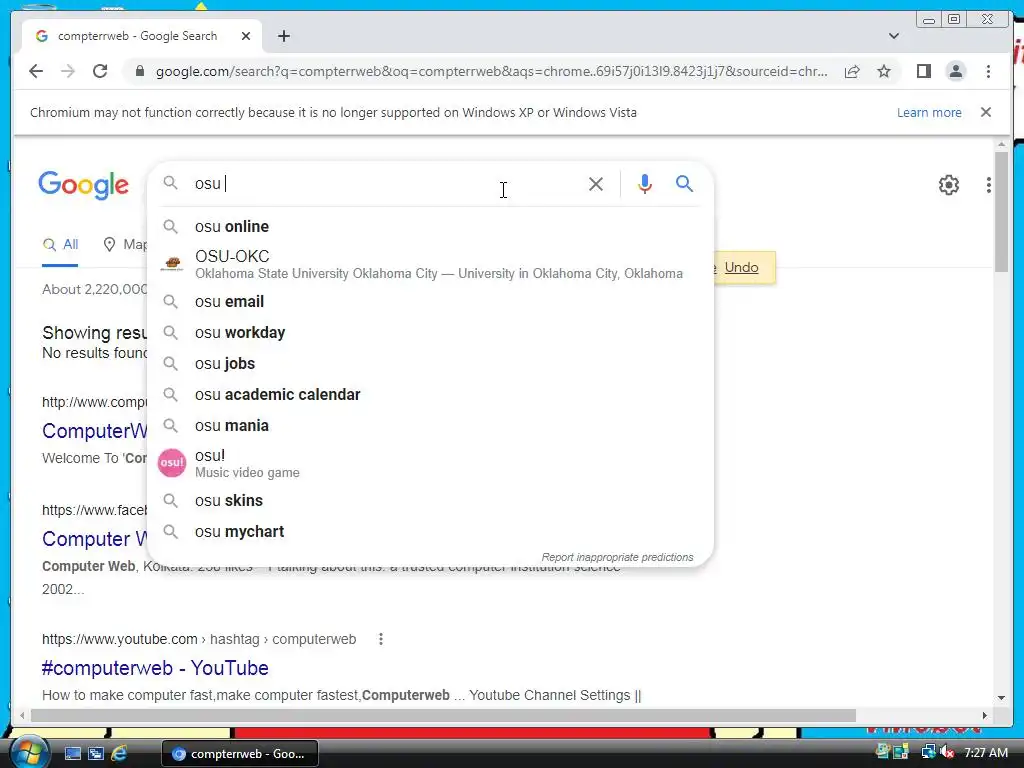Open the Chromium three-dot menu
The height and width of the screenshot is (768, 1024).
[988, 71]
